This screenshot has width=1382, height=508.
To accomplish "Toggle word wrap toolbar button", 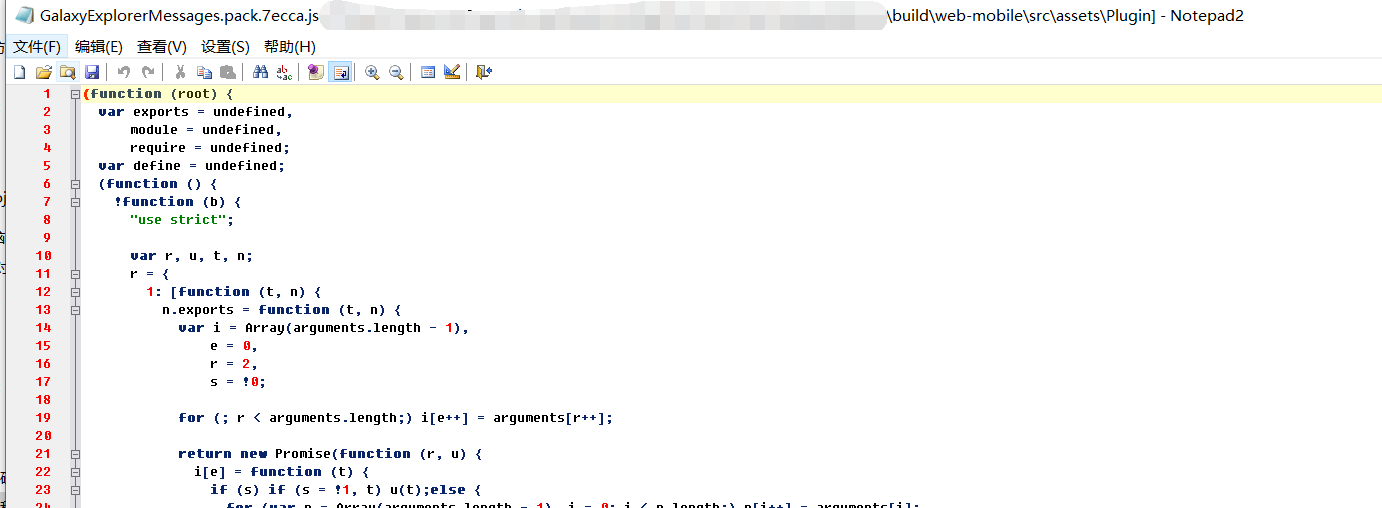I will pyautogui.click(x=340, y=72).
